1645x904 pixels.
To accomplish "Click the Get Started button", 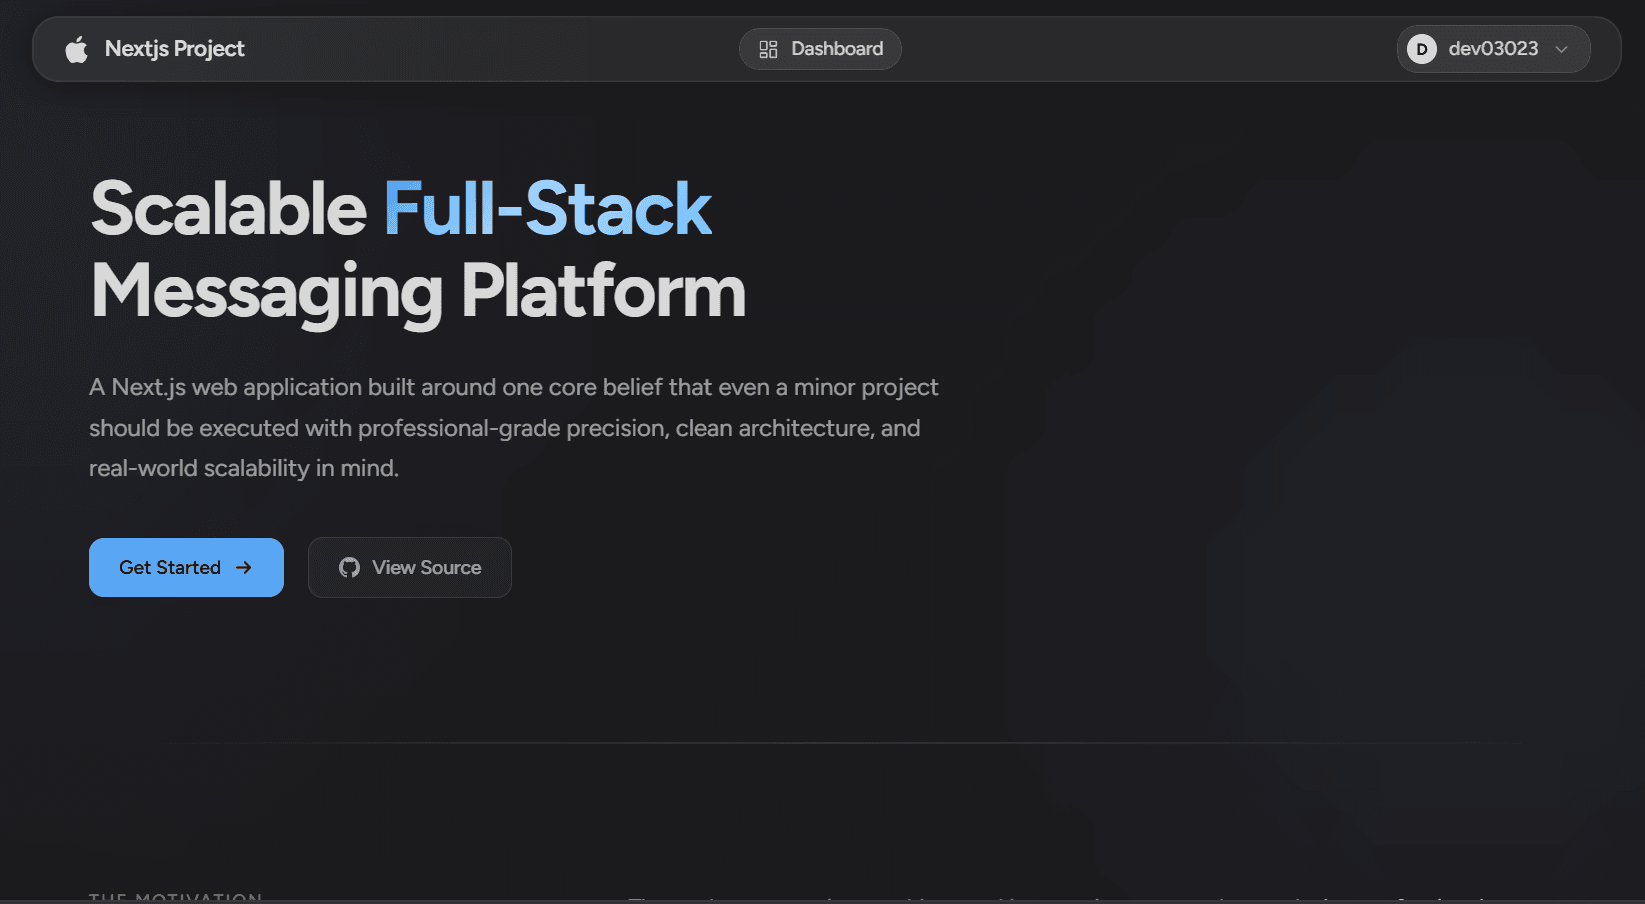I will (186, 567).
